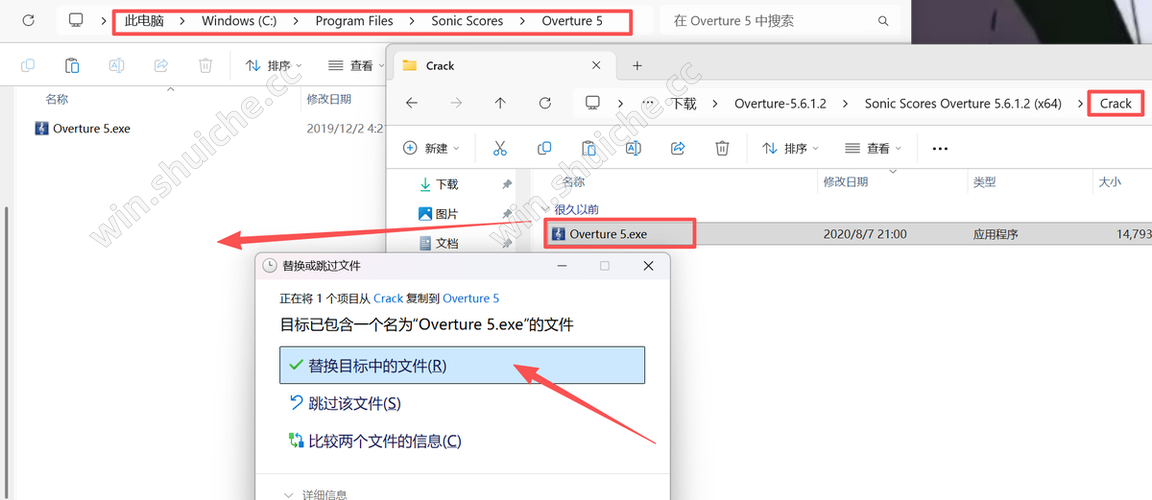Open the three-dot more options menu
Screen dimensions: 1152x500
(939, 148)
